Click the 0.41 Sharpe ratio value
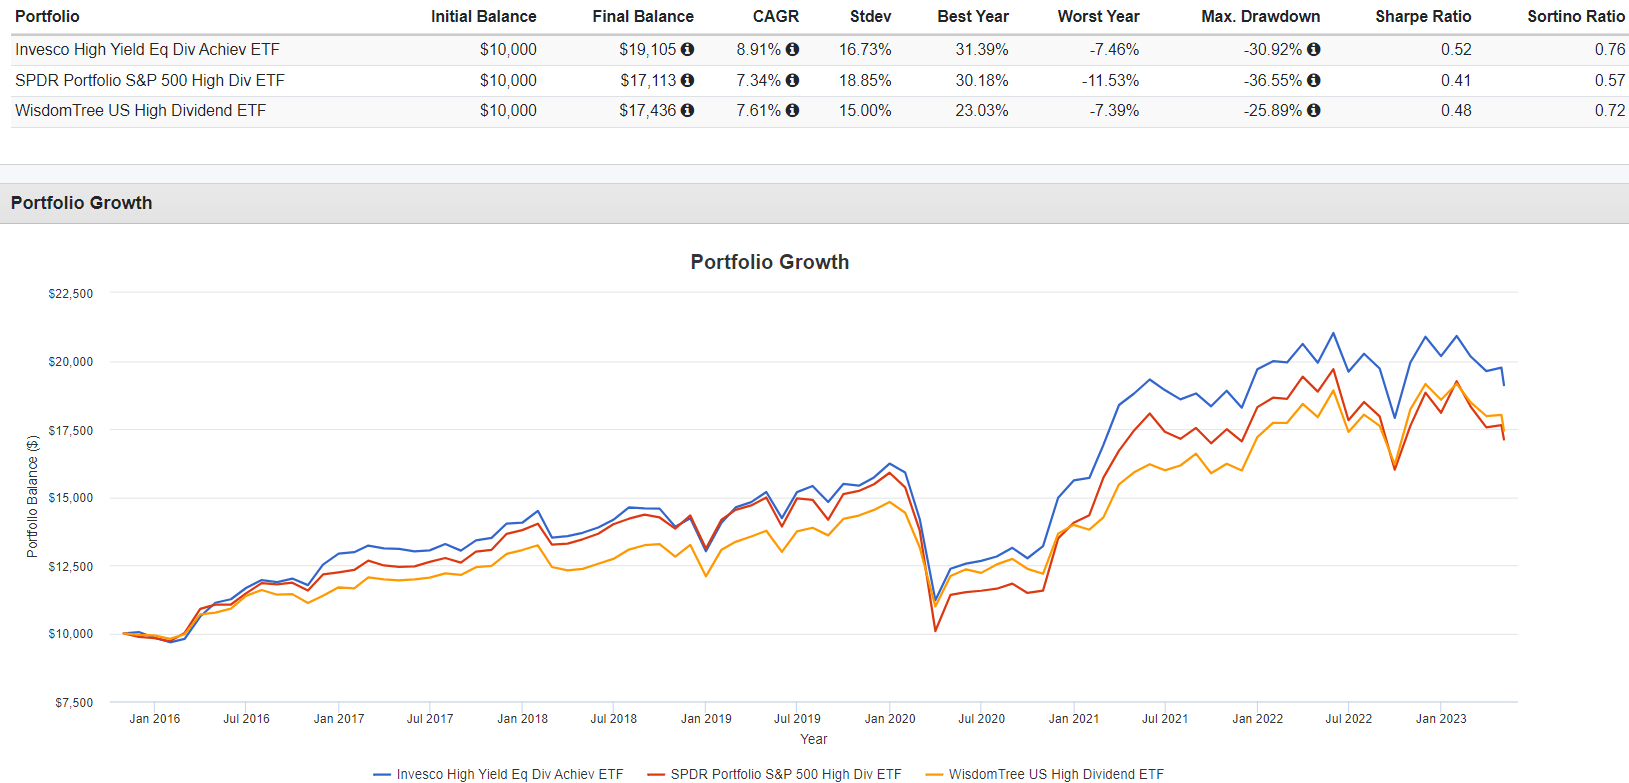Screen dimensions: 1629x783 1456,80
